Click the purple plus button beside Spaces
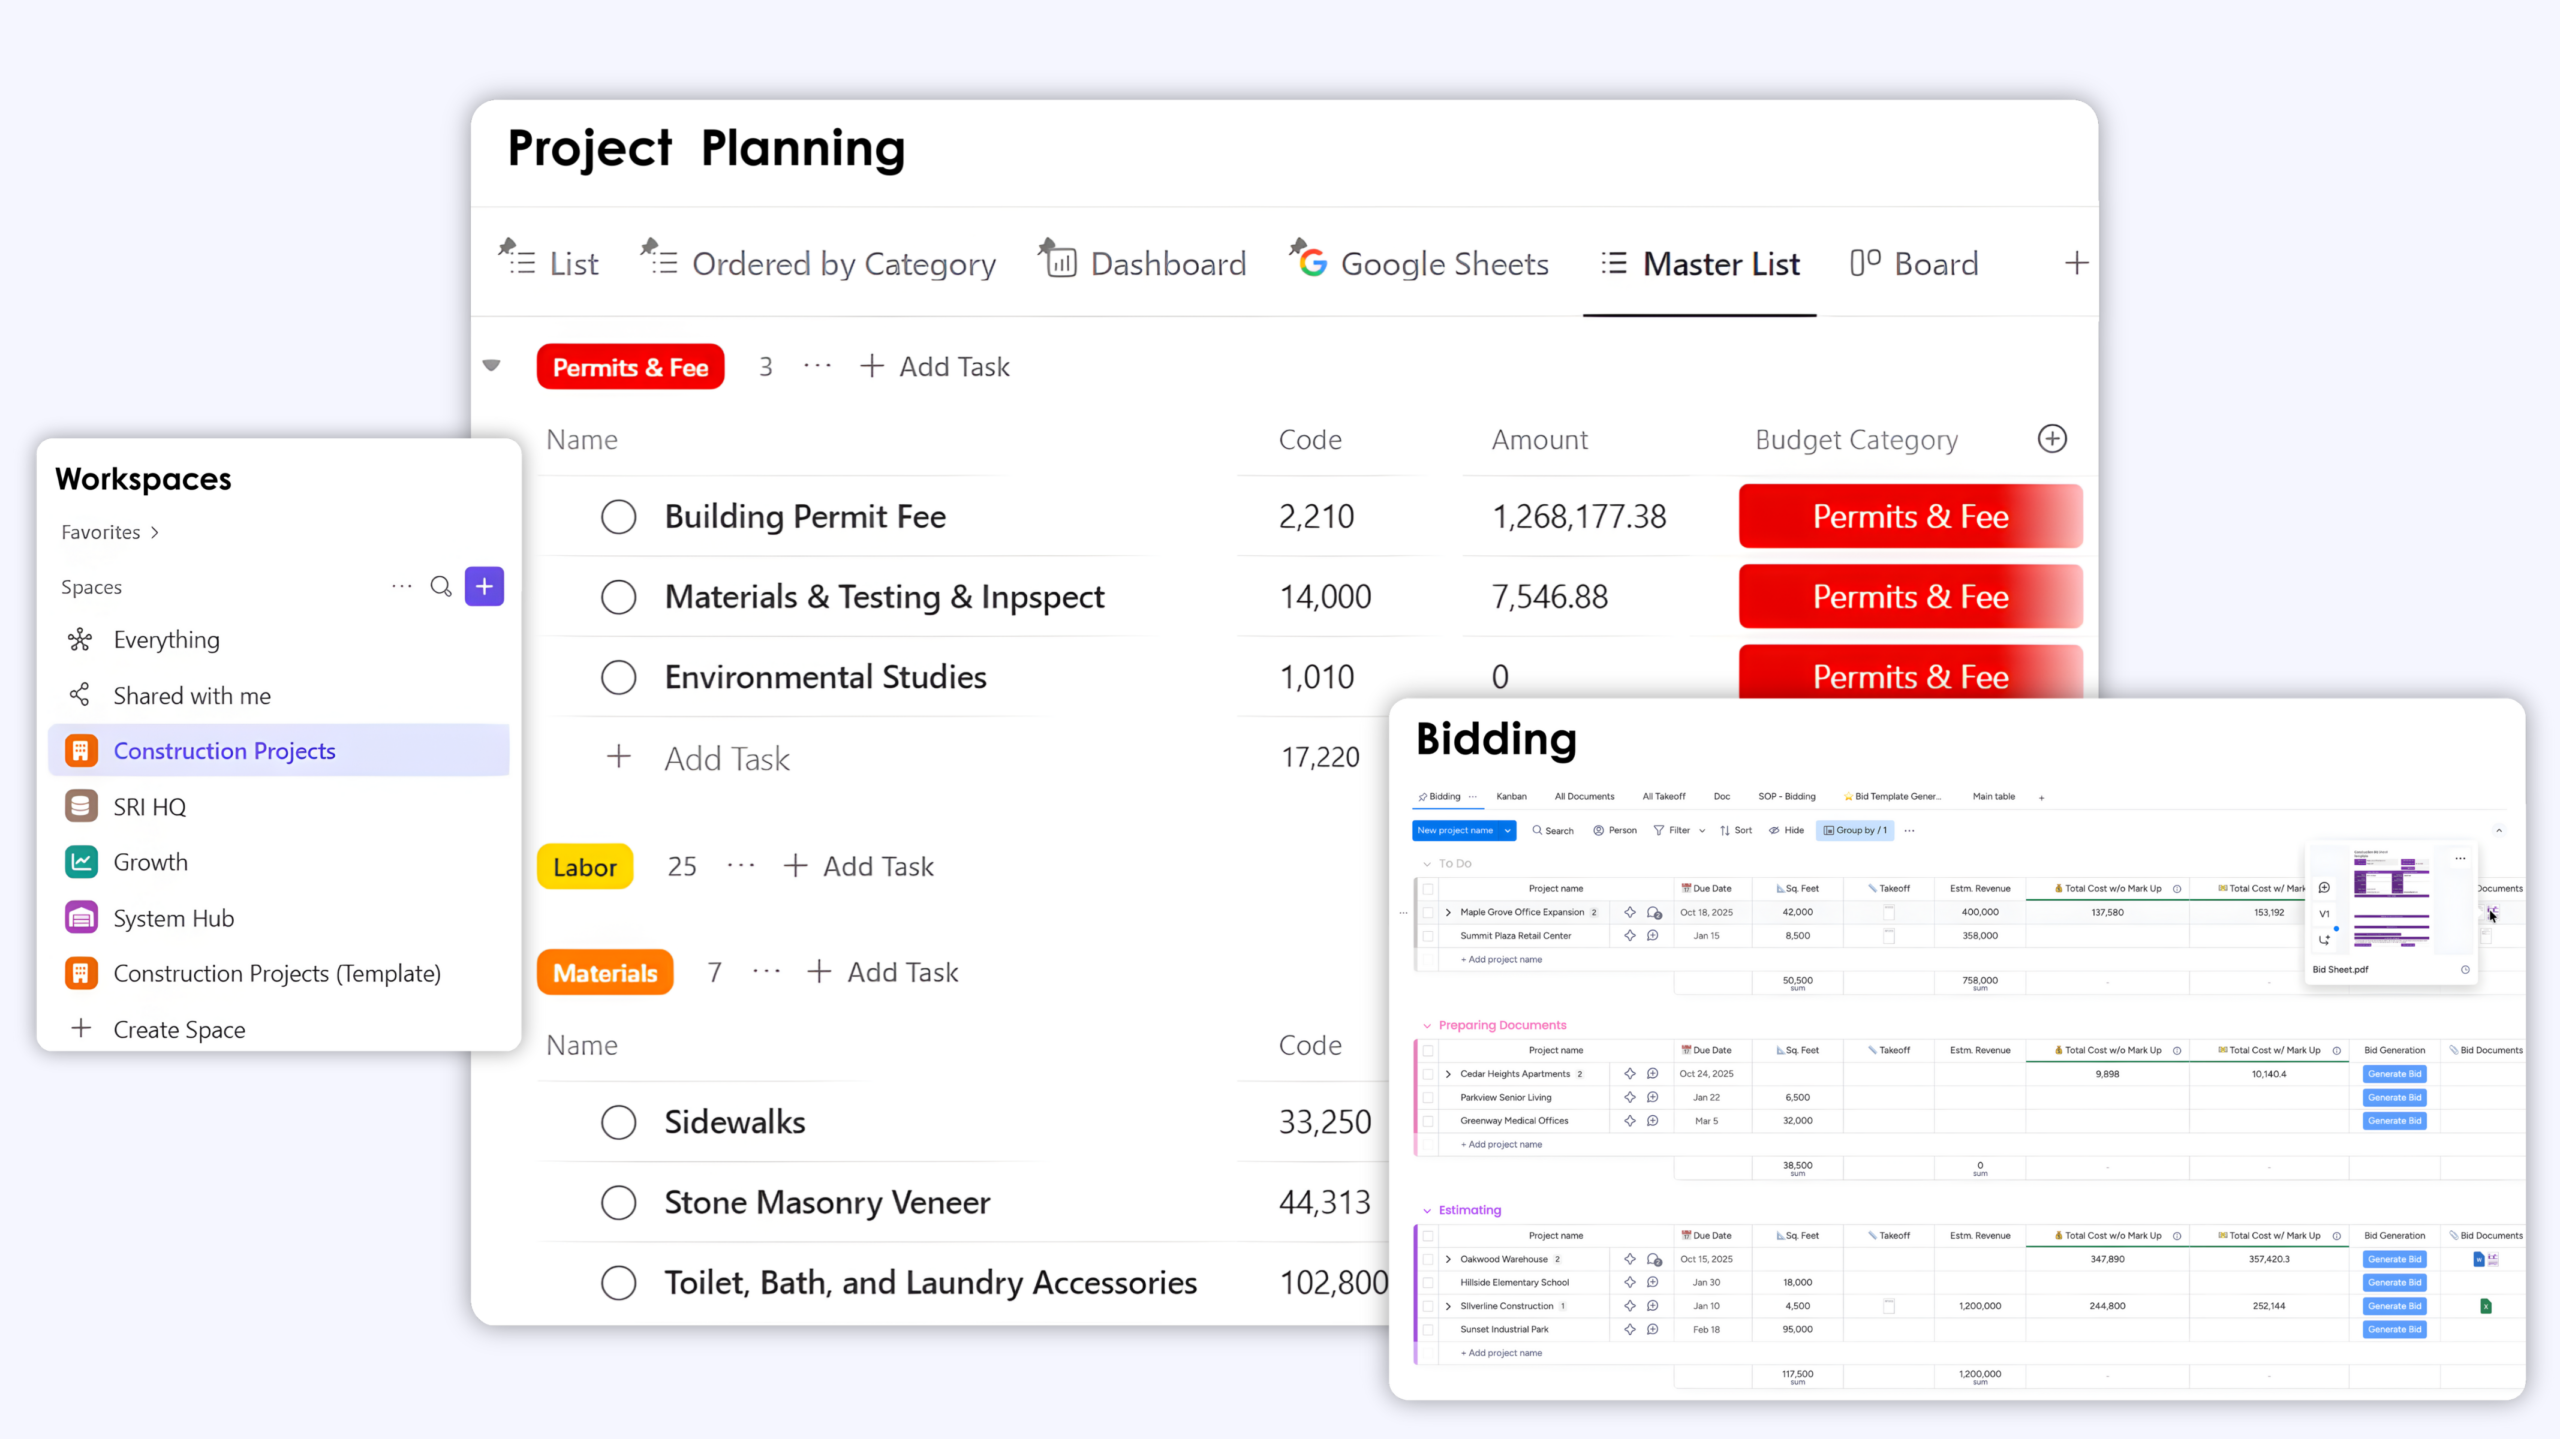The image size is (2560, 1439). pyautogui.click(x=484, y=586)
